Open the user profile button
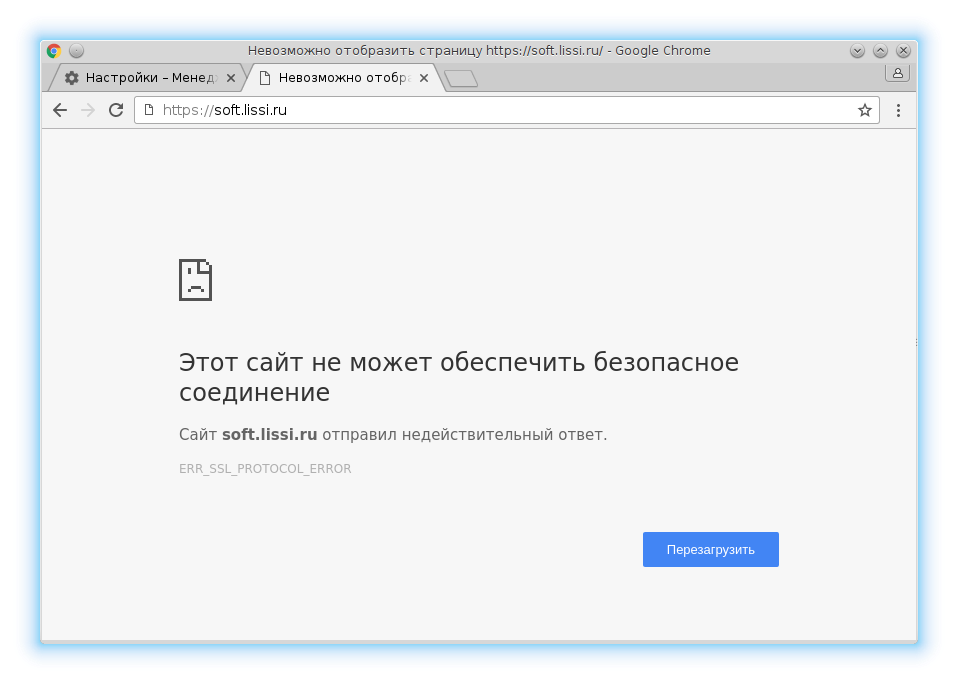Image resolution: width=958 pixels, height=684 pixels. (897, 73)
